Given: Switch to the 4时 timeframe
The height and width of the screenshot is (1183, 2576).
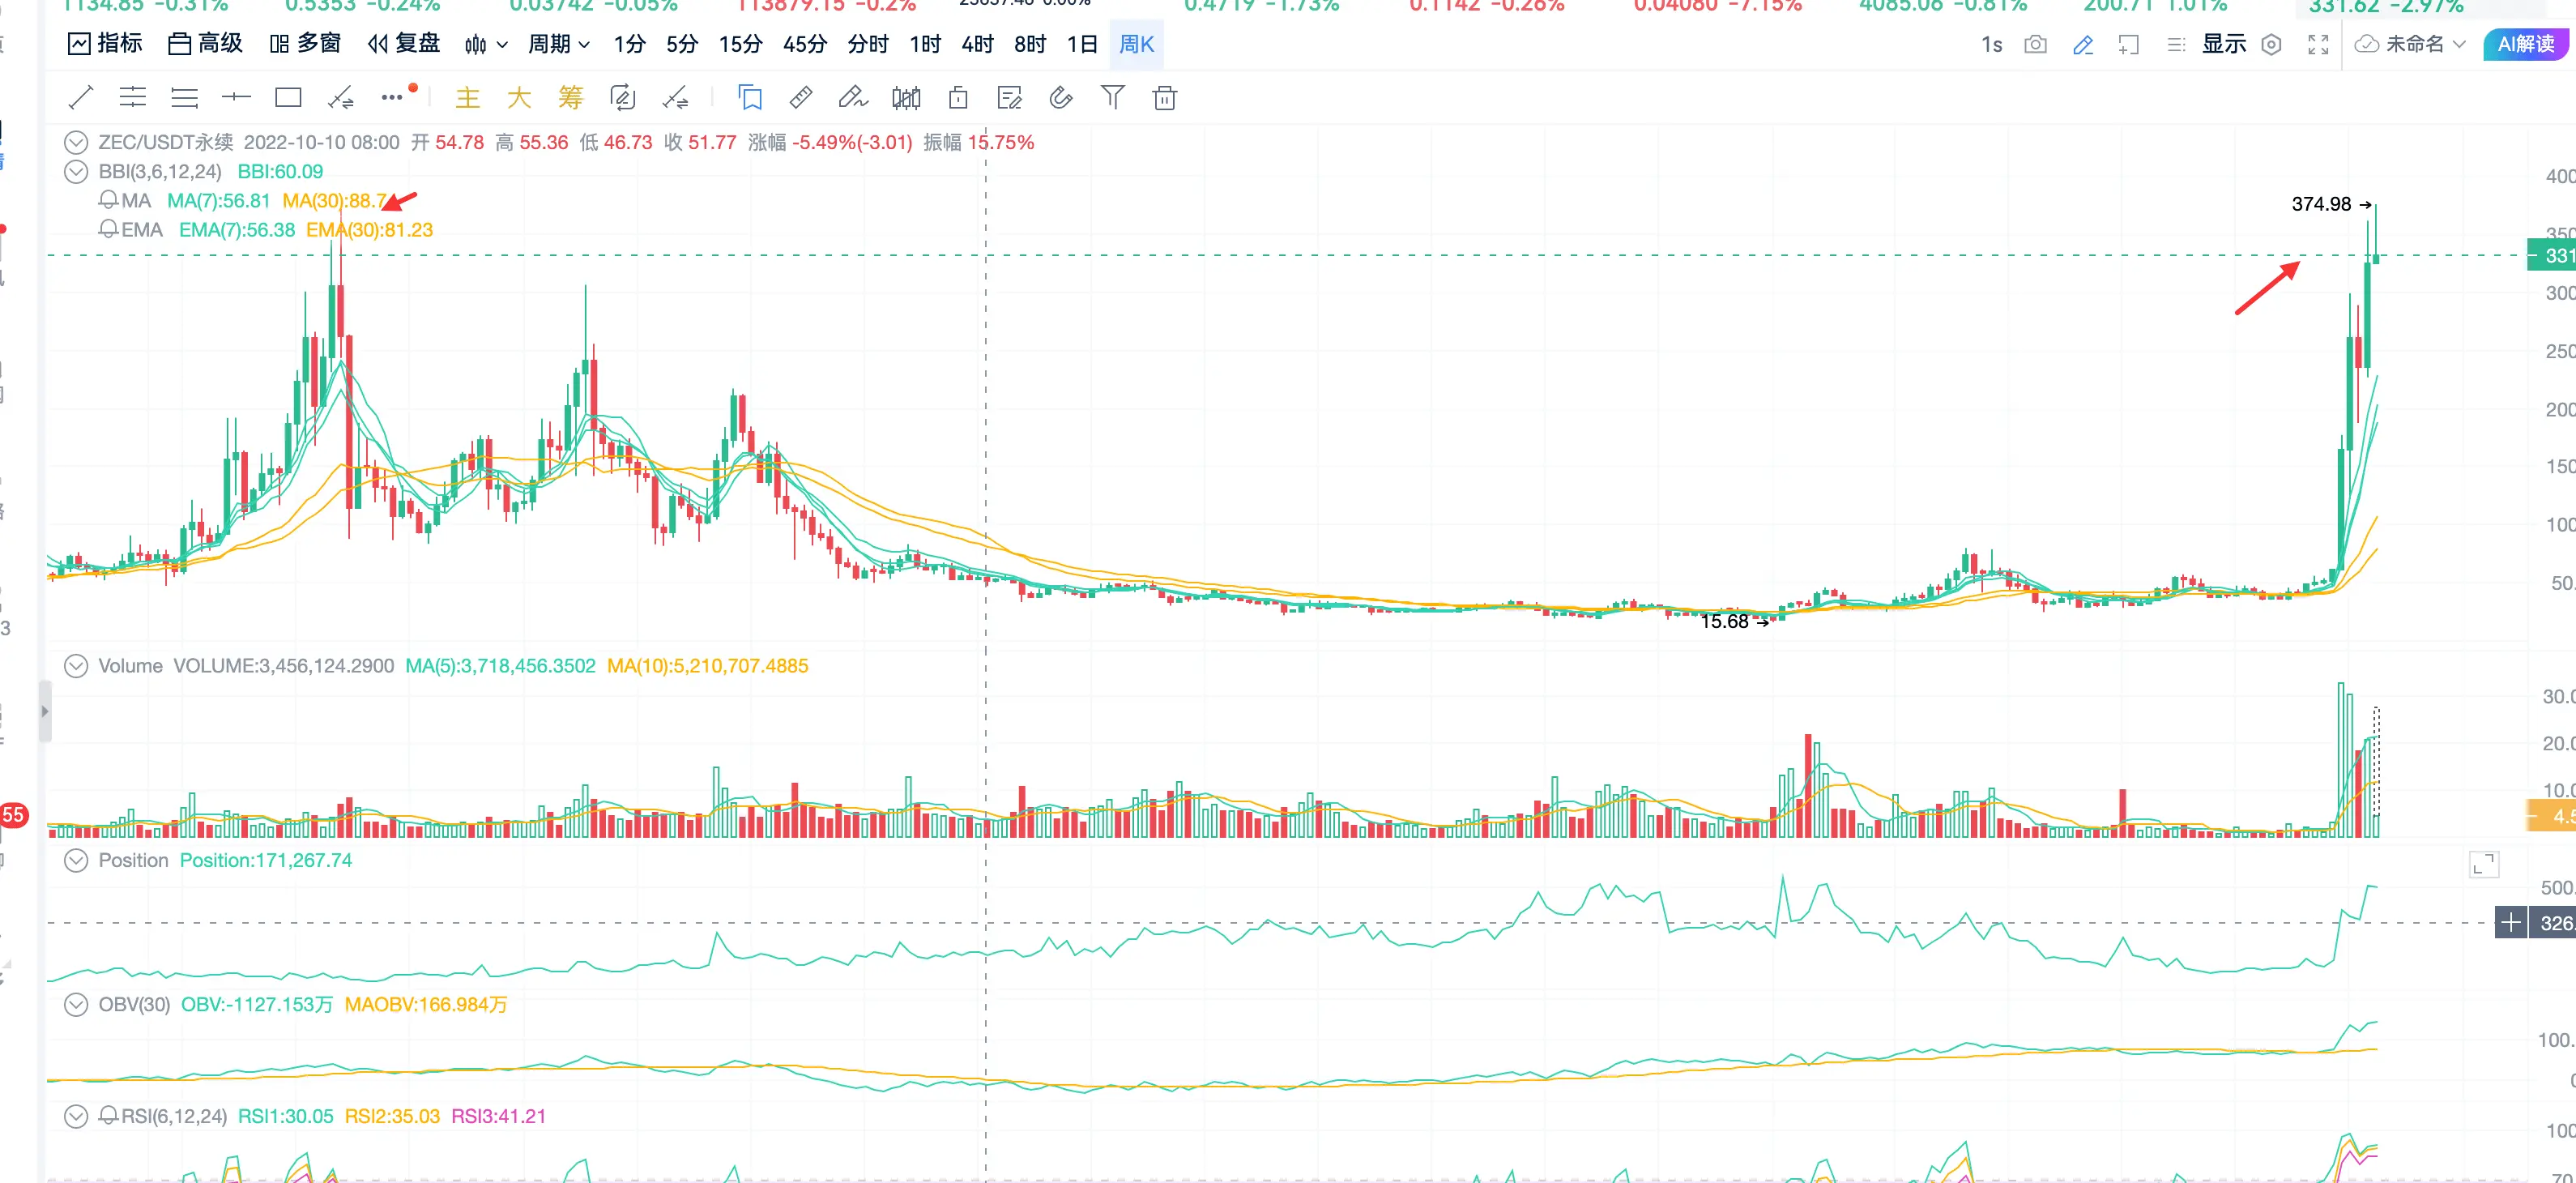Looking at the screenshot, I should coord(977,45).
